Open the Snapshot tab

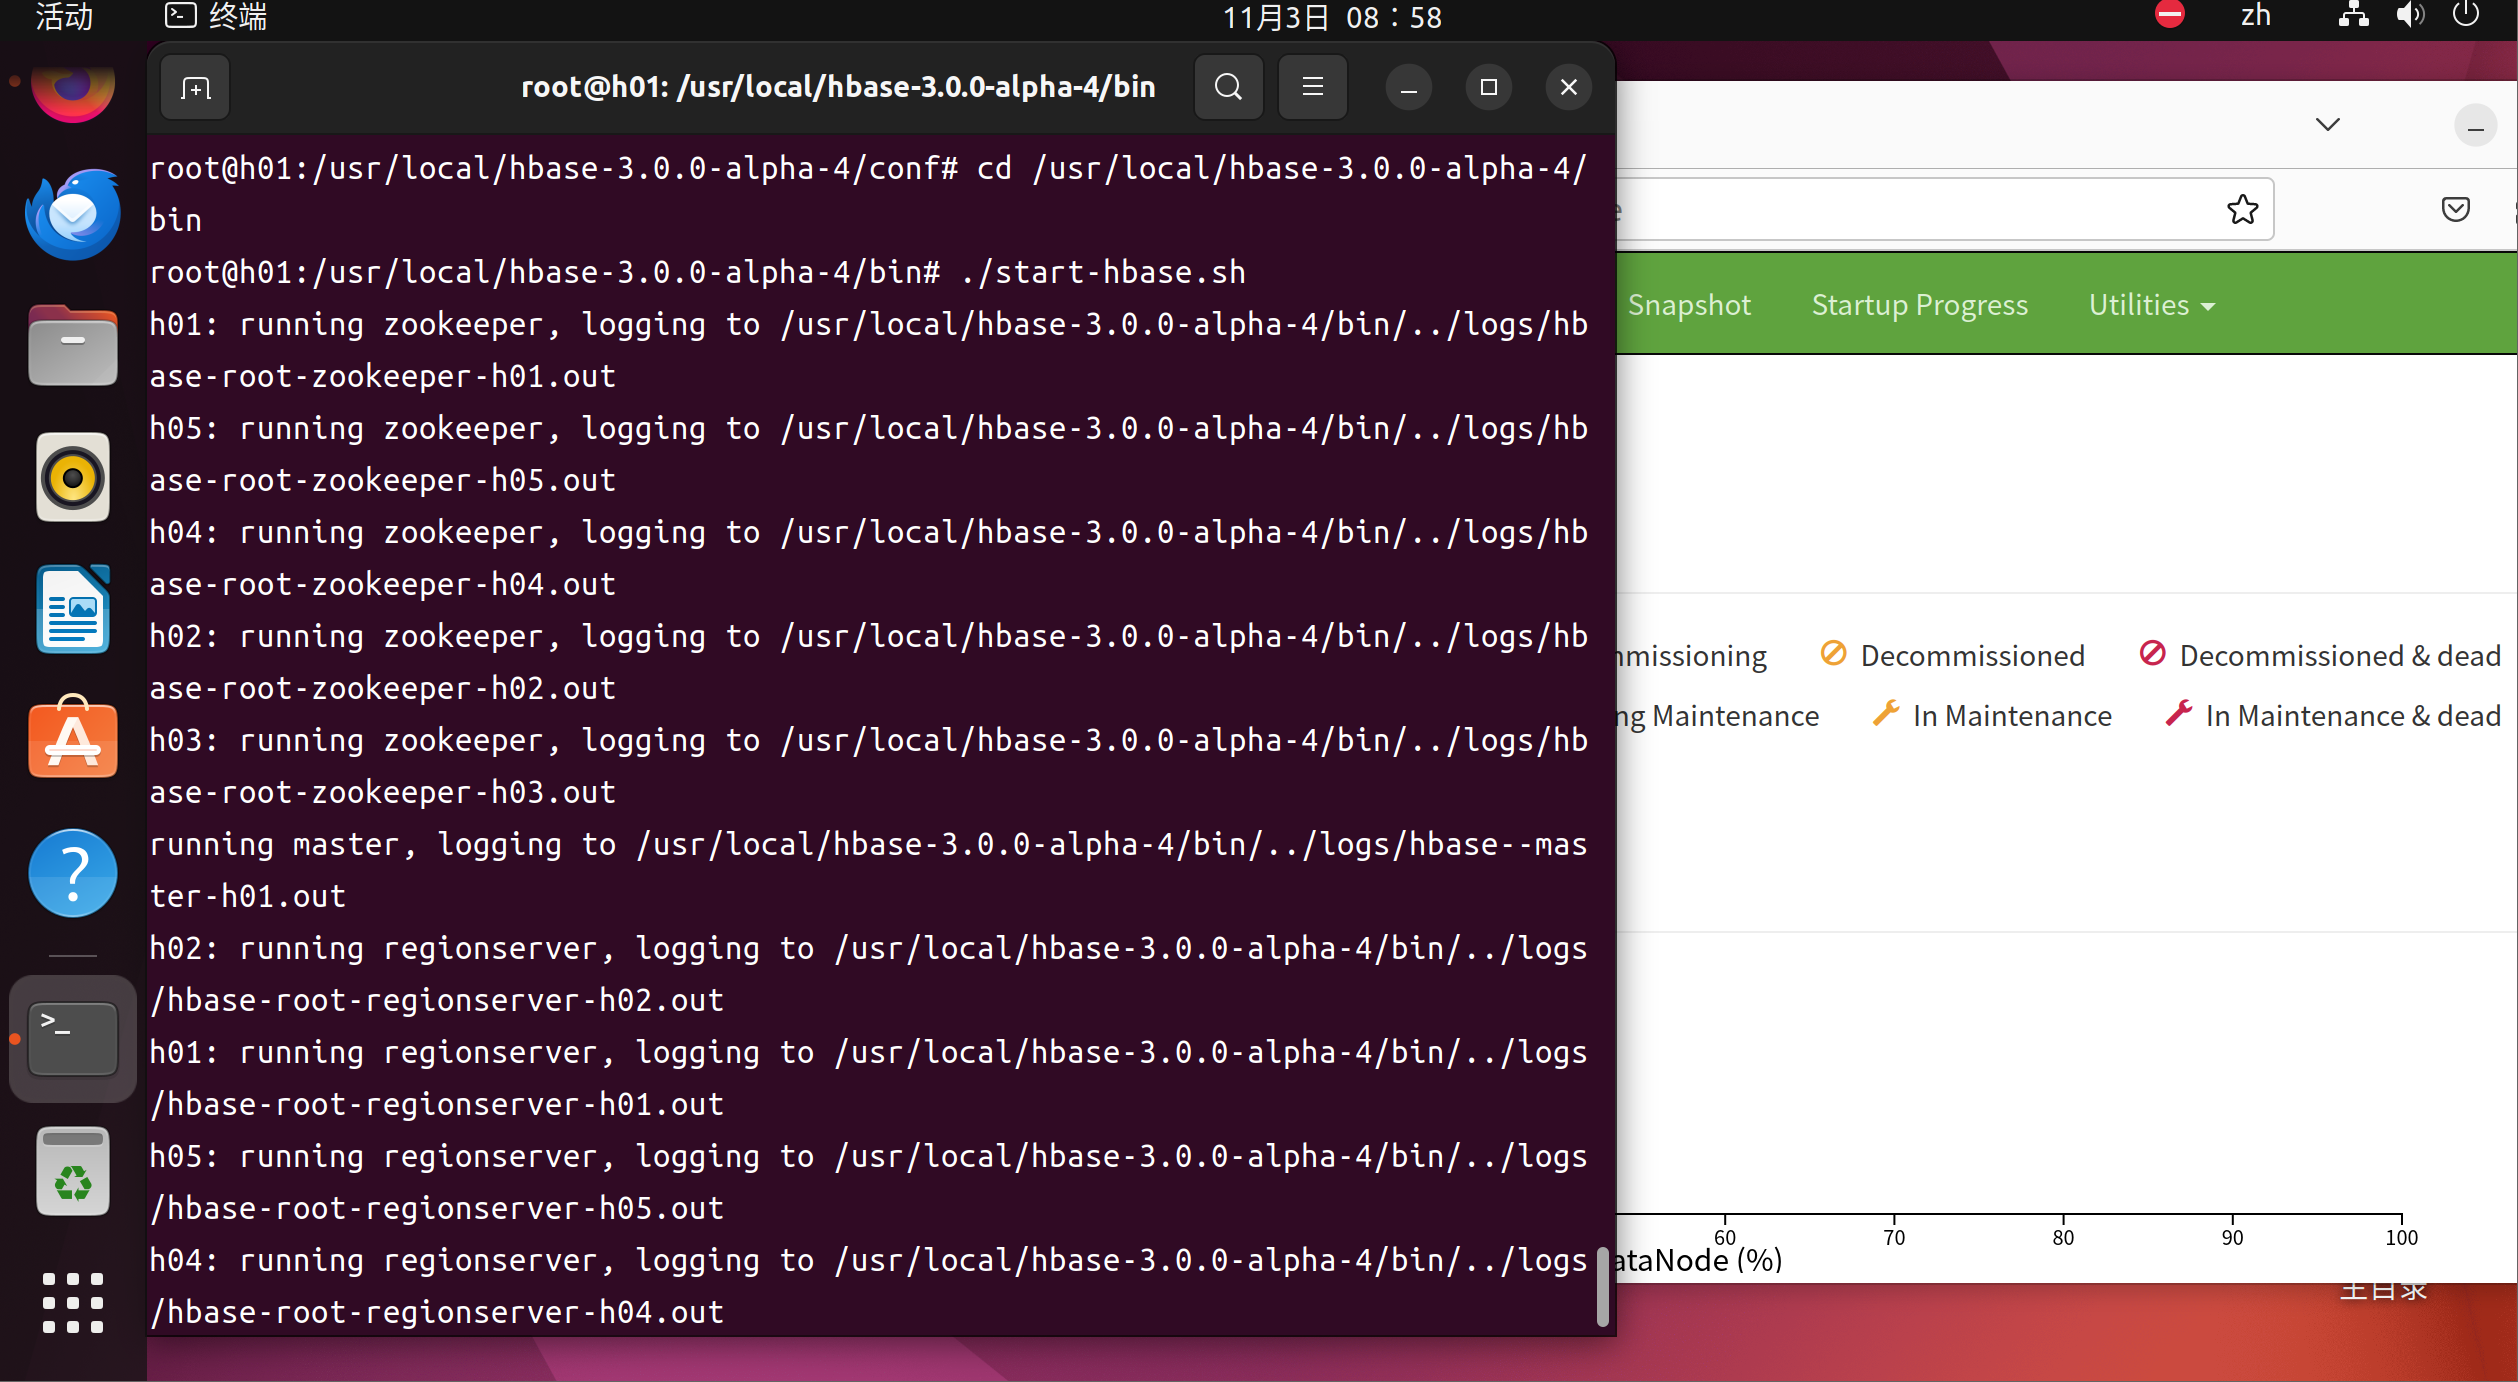[1689, 305]
